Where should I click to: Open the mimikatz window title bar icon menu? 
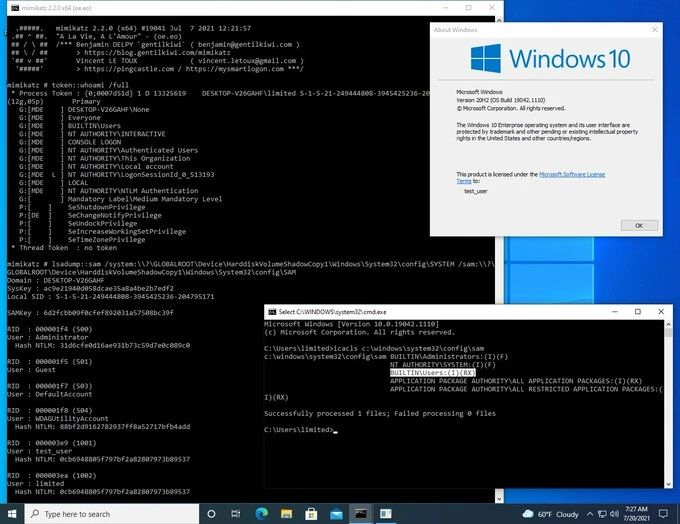[x=6, y=6]
